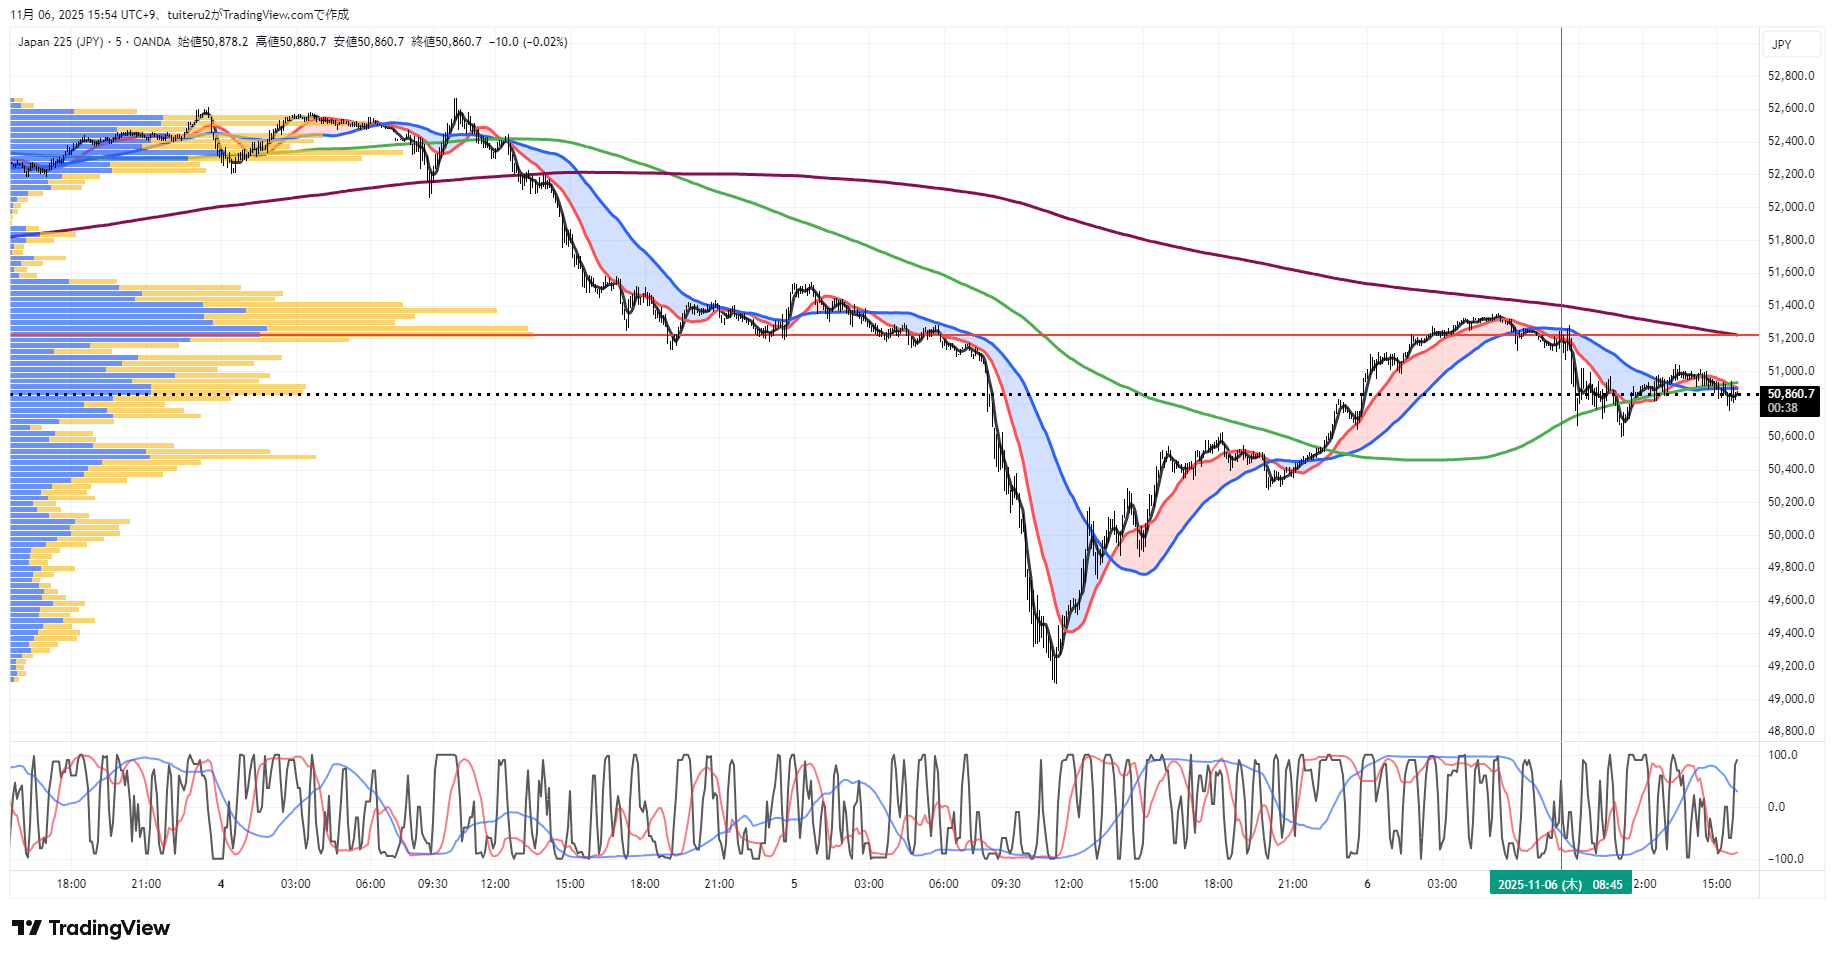Click the day 5 marker on time axis
Viewport: 1835px width, 958px height.
[794, 884]
